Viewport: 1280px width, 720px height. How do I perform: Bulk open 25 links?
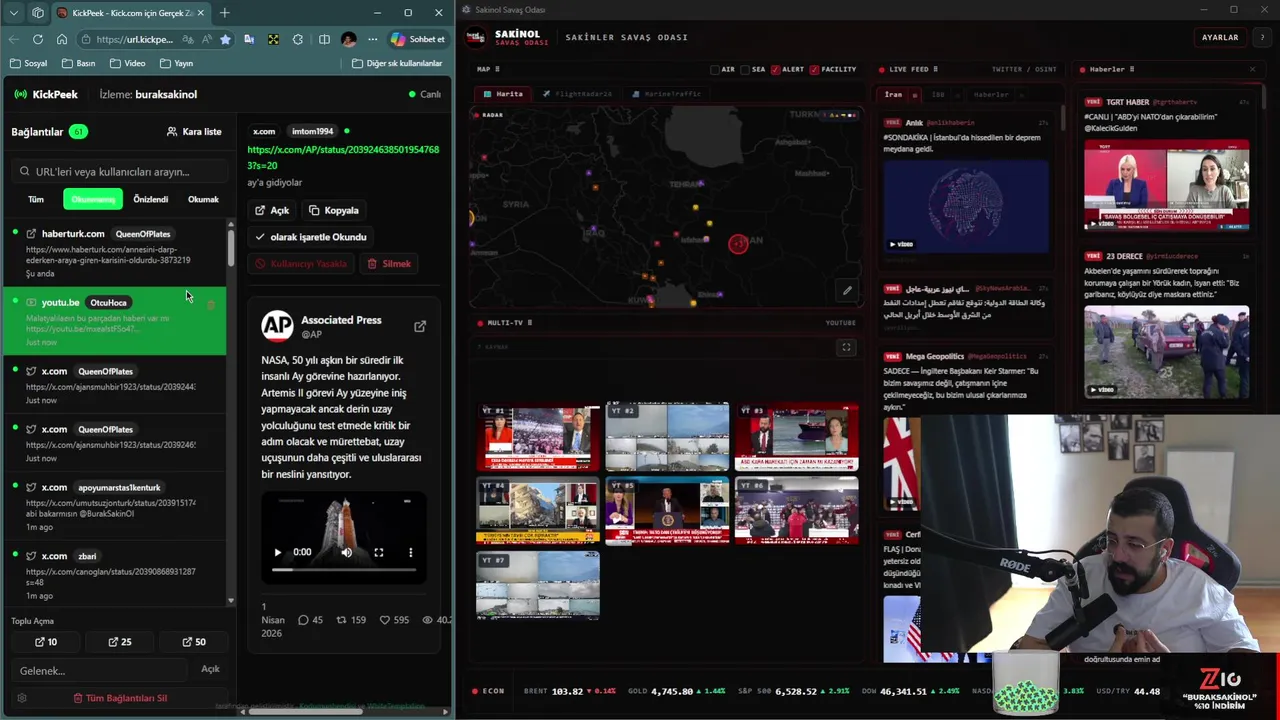pyautogui.click(x=120, y=642)
